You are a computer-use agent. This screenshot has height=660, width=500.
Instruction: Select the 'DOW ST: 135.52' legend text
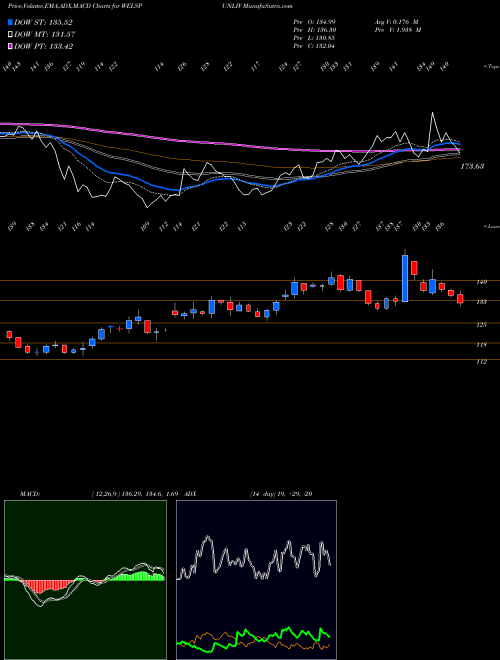tap(43, 22)
